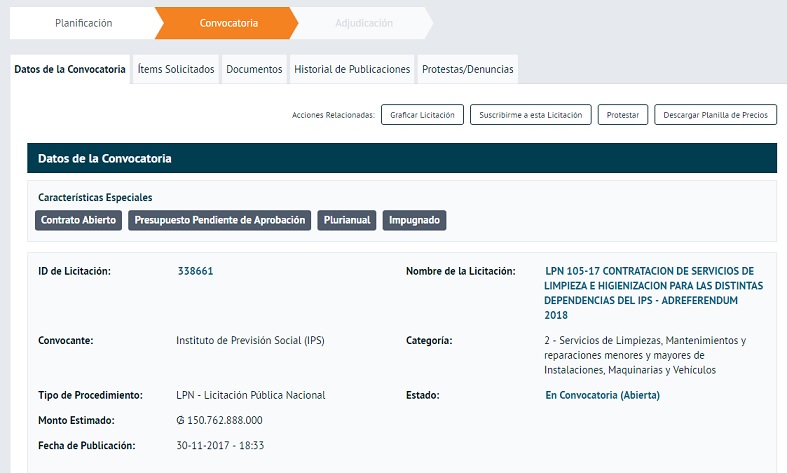Viewport: 787px width, 473px height.
Task: Download via Descargar Planilla de Precios
Action: tap(715, 115)
